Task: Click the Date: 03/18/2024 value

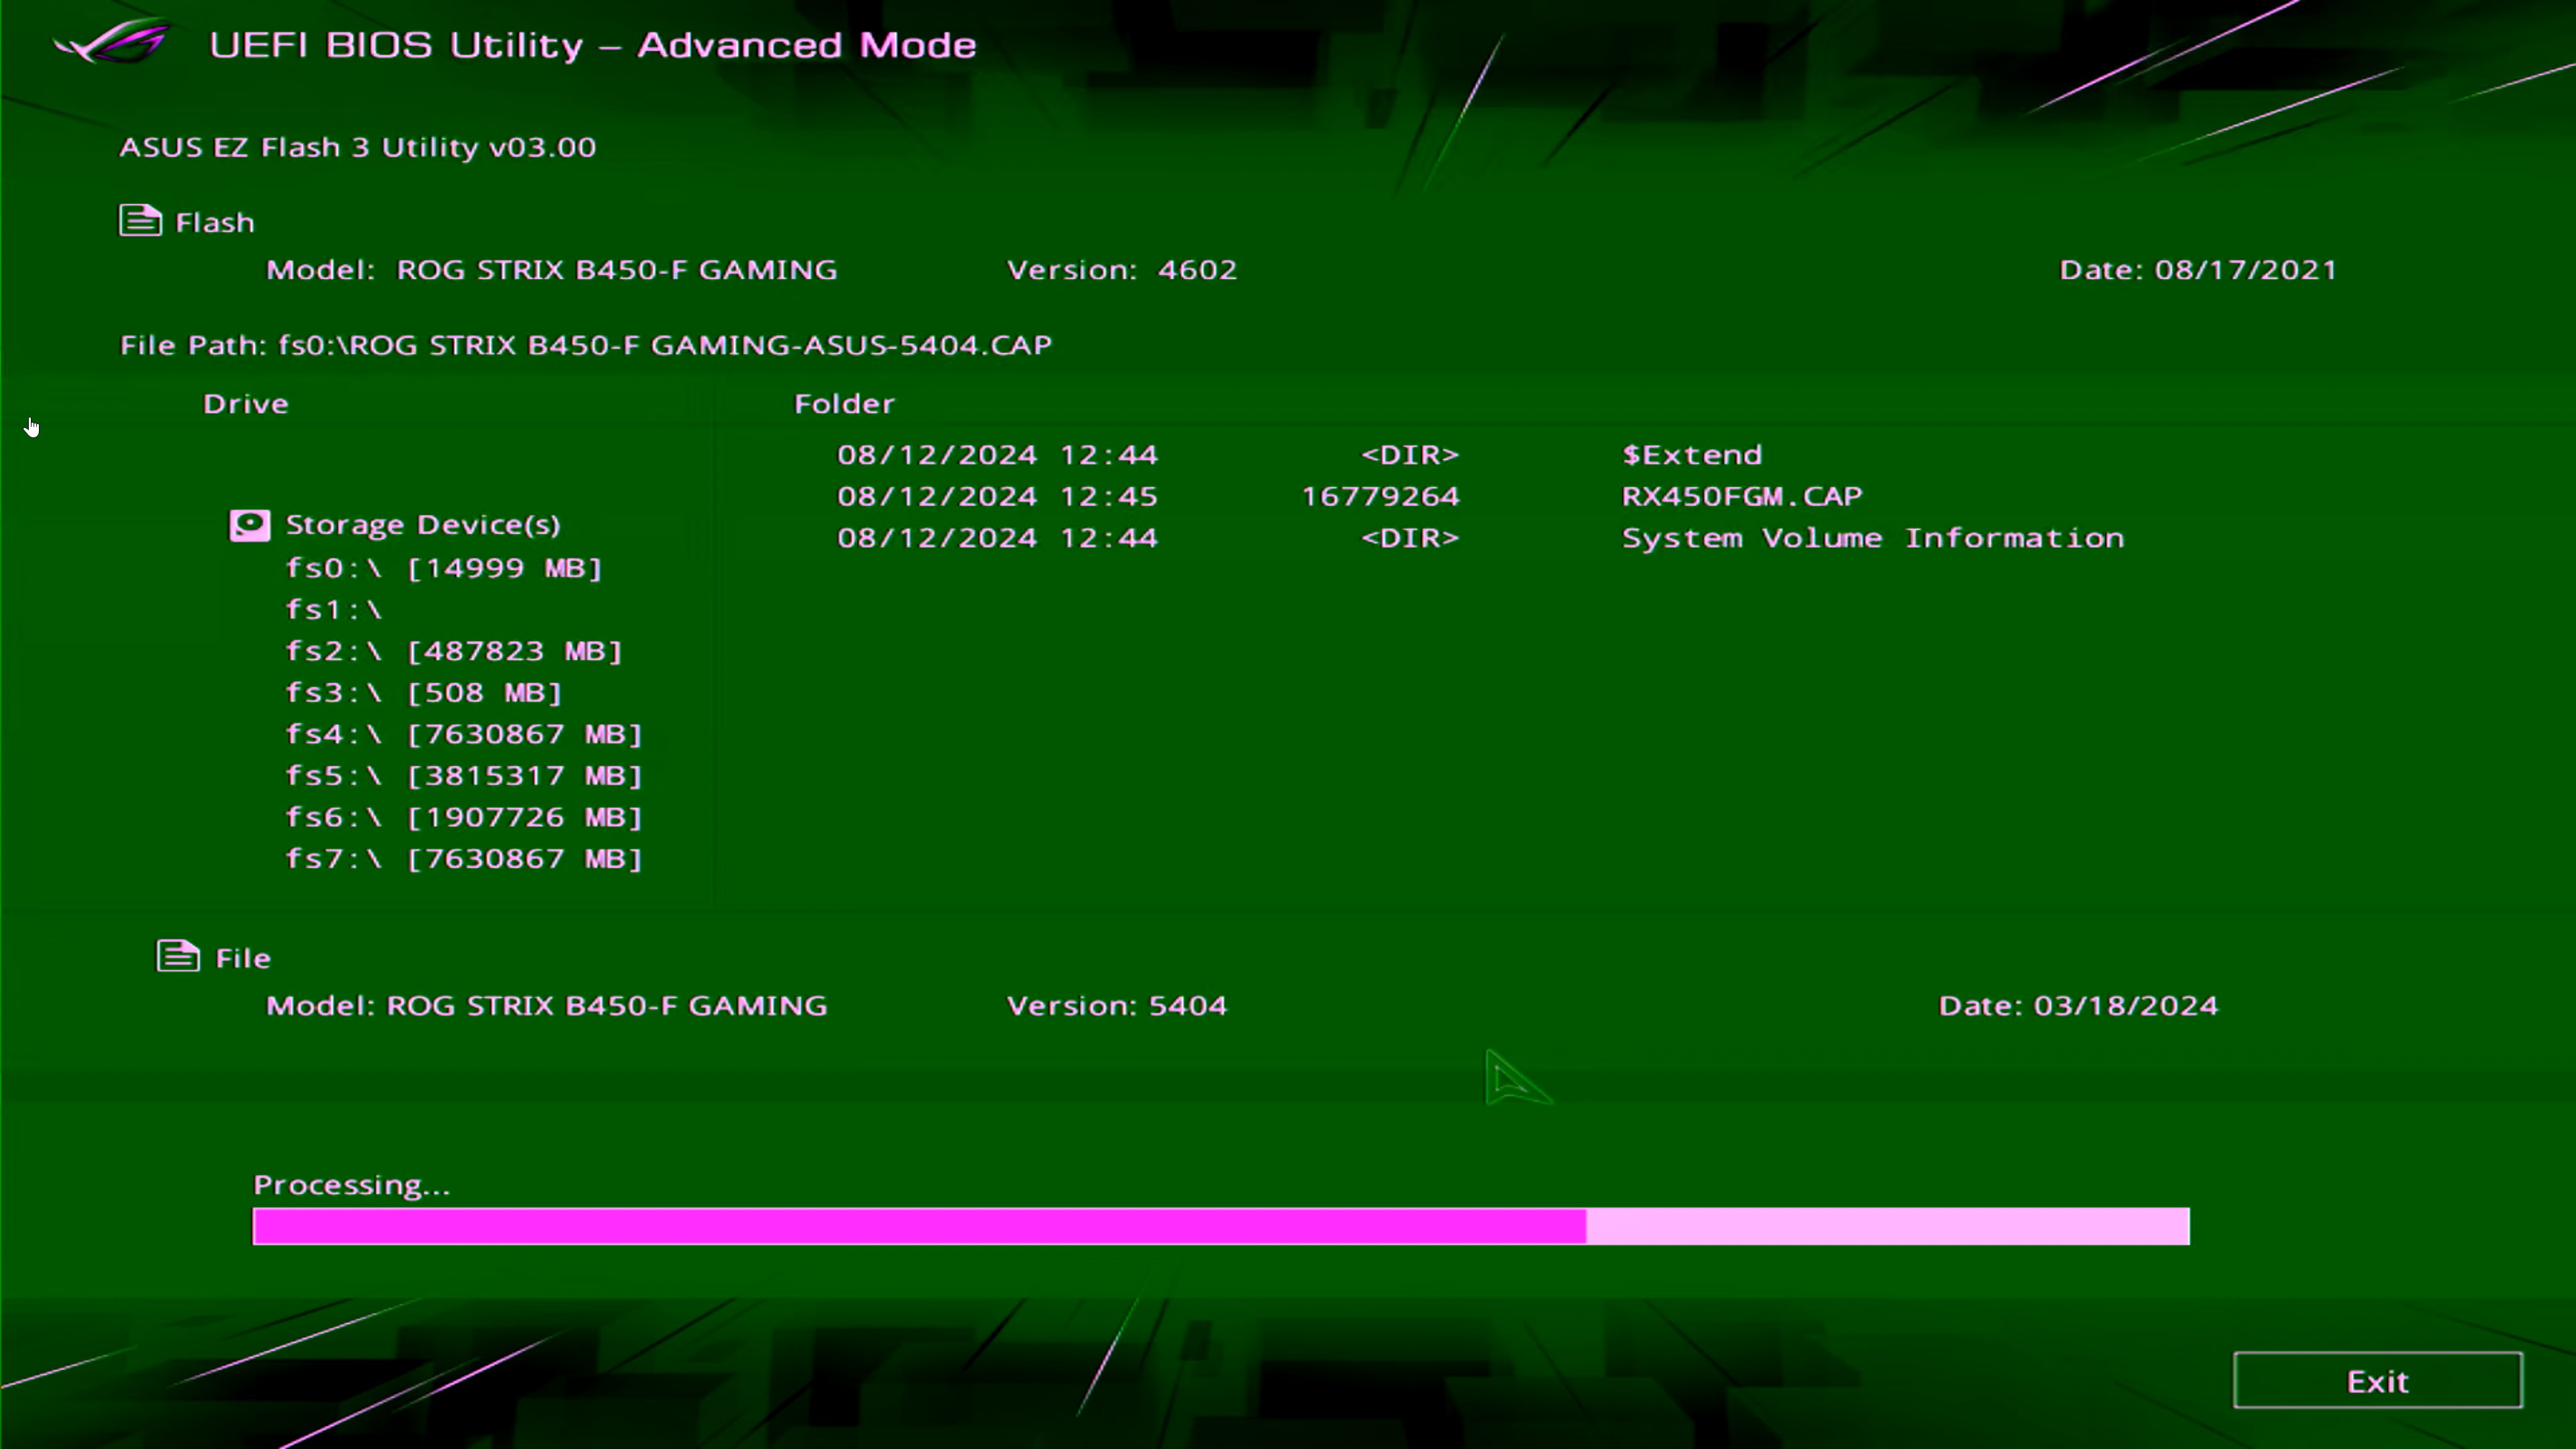Action: 2078,1005
